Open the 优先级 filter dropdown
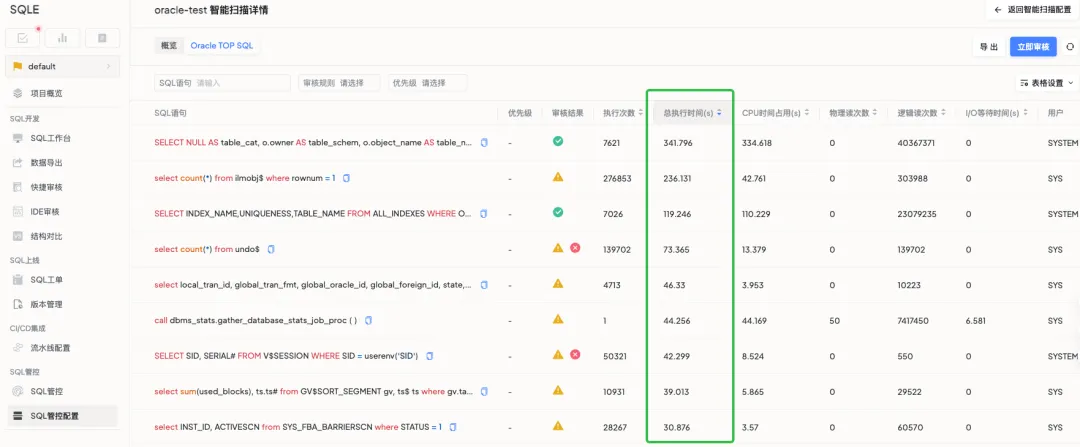1080x447 pixels. (427, 83)
